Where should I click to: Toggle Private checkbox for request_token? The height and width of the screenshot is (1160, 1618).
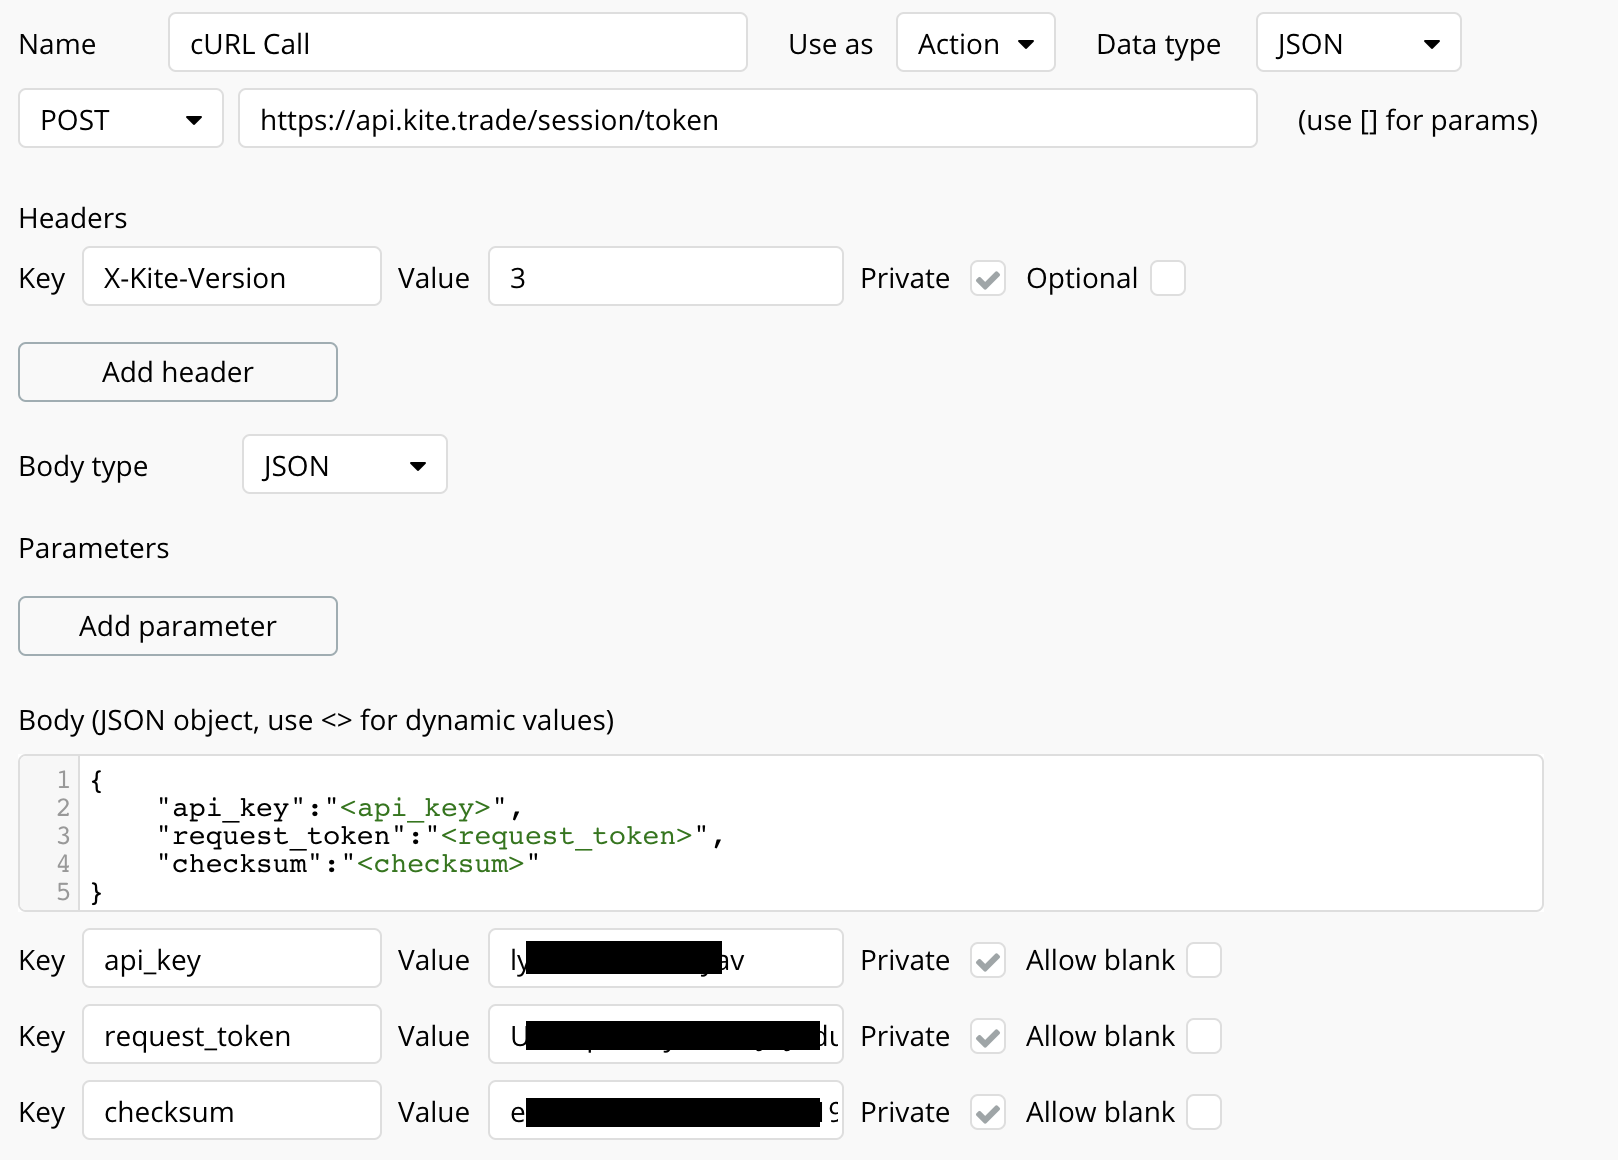click(987, 1037)
